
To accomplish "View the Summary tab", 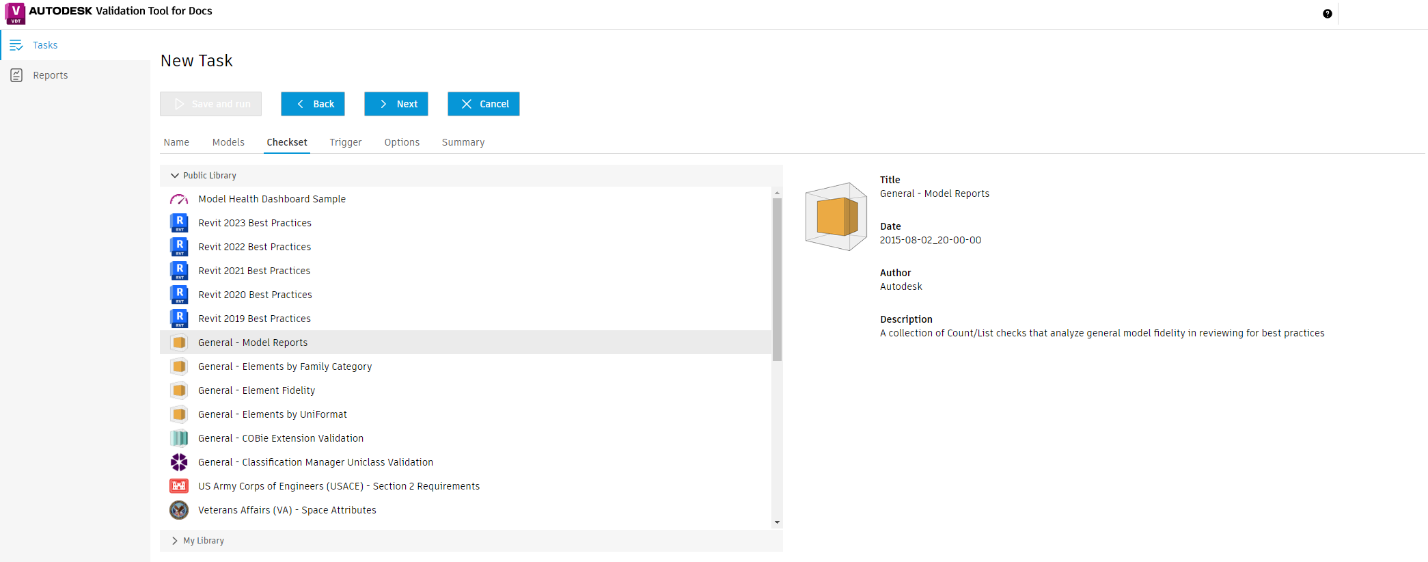I will (463, 142).
